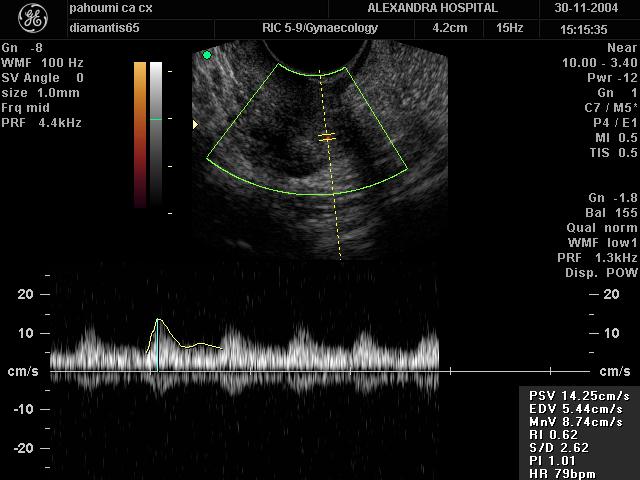The image size is (640, 480).
Task: Click the 'PRF 1.3kHz' color setting
Action: tap(597, 258)
